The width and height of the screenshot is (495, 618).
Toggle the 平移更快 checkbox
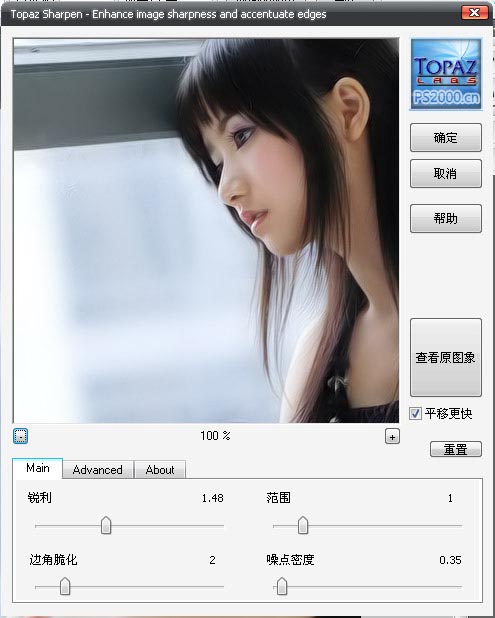point(415,413)
